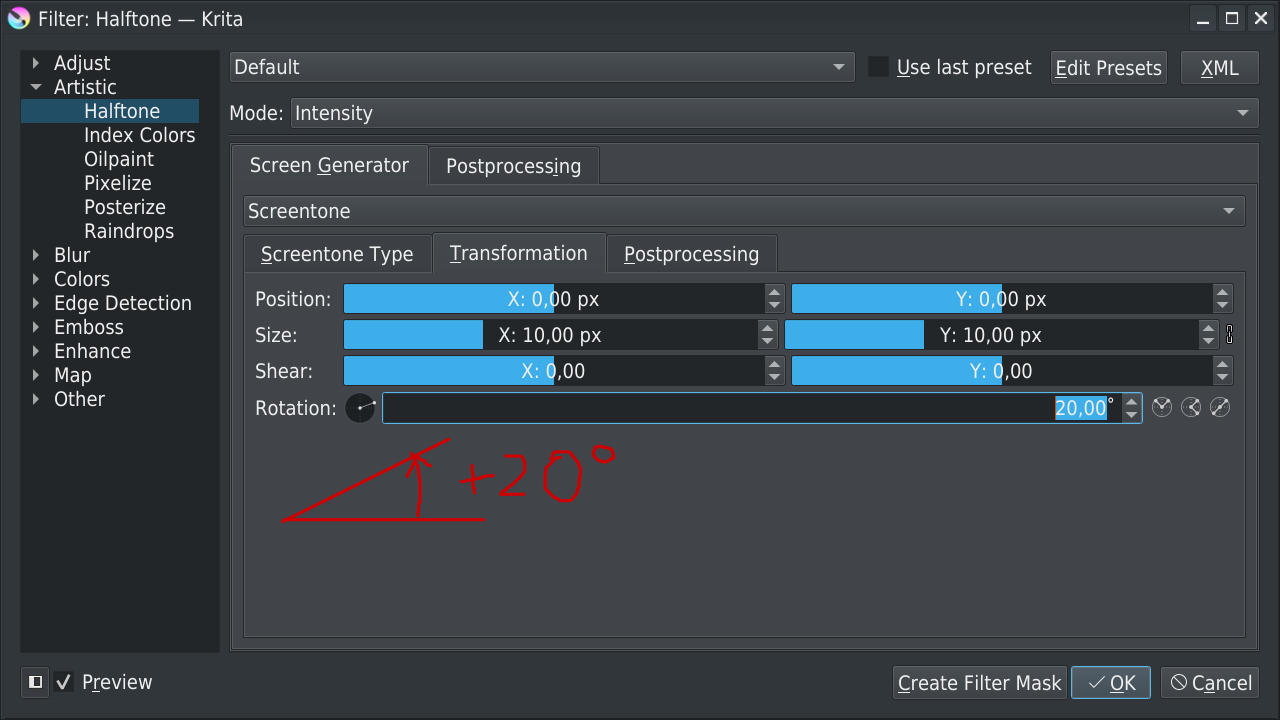Image resolution: width=1280 pixels, height=720 pixels.
Task: Select the Oilpaint filter in the list
Action: [x=119, y=159]
